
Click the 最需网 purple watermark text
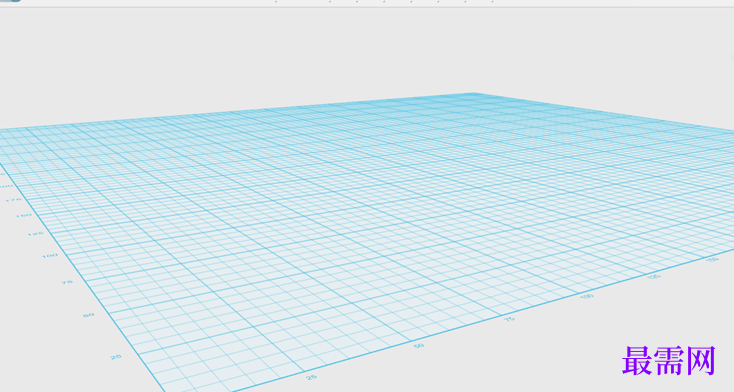click(668, 361)
